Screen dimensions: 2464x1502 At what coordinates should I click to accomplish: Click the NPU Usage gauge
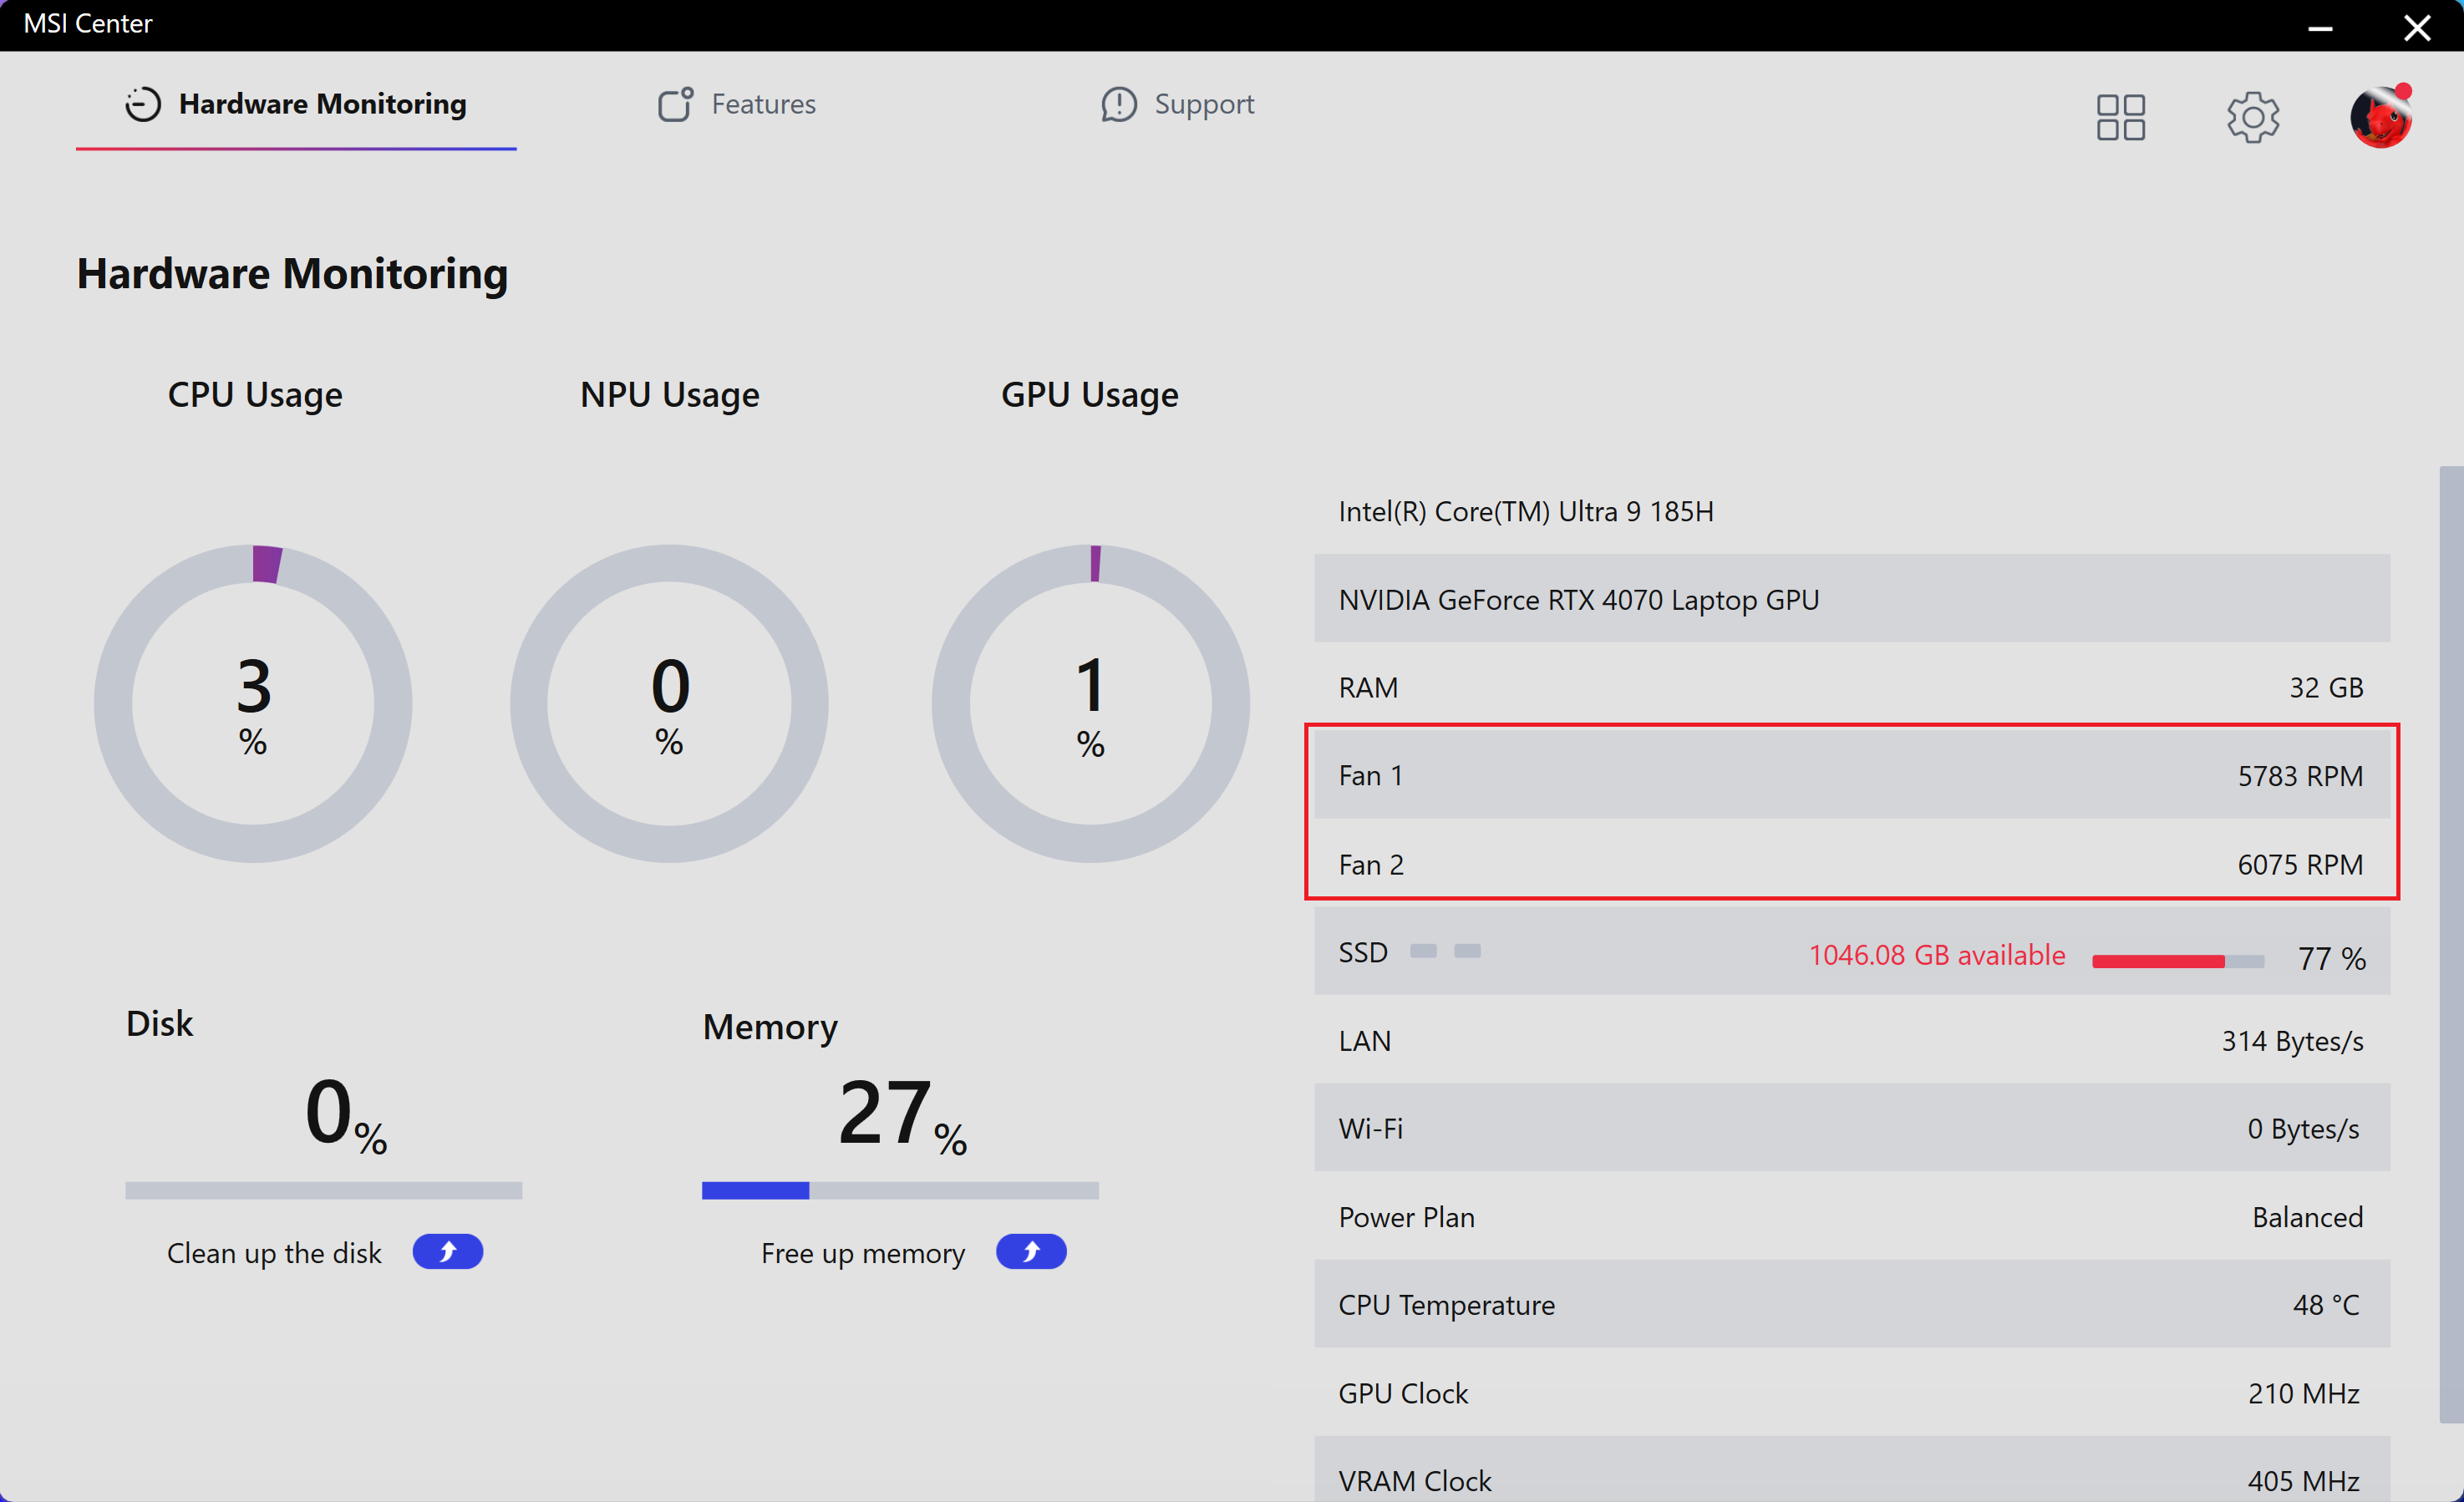pos(669,703)
